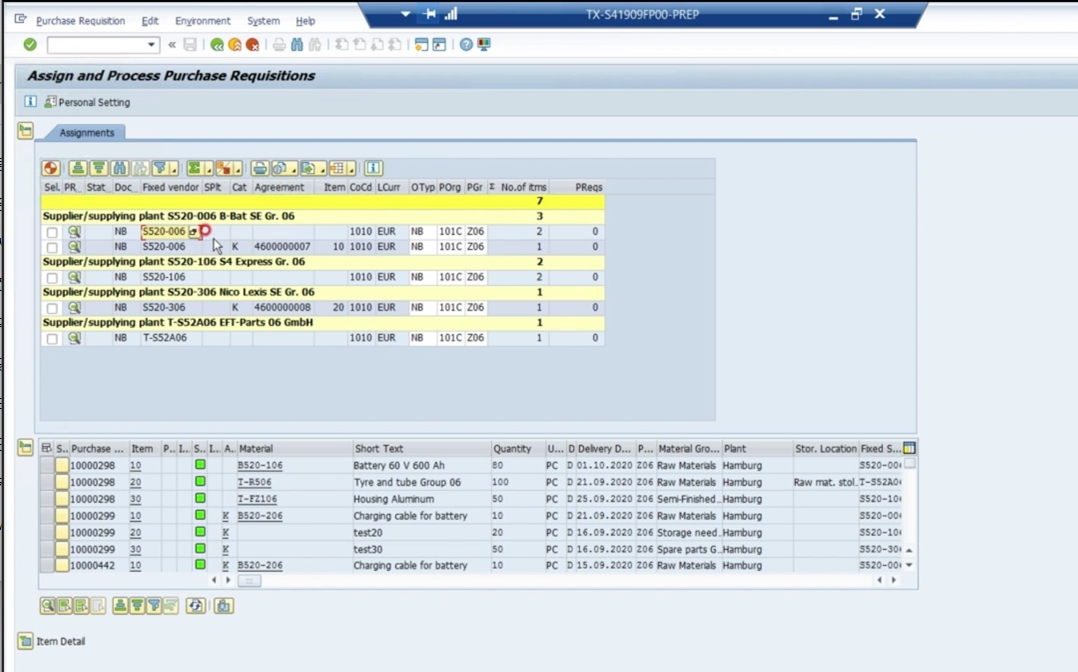Click the item table horizontal scrollbar handle
This screenshot has width=1078, height=672.
click(x=250, y=581)
